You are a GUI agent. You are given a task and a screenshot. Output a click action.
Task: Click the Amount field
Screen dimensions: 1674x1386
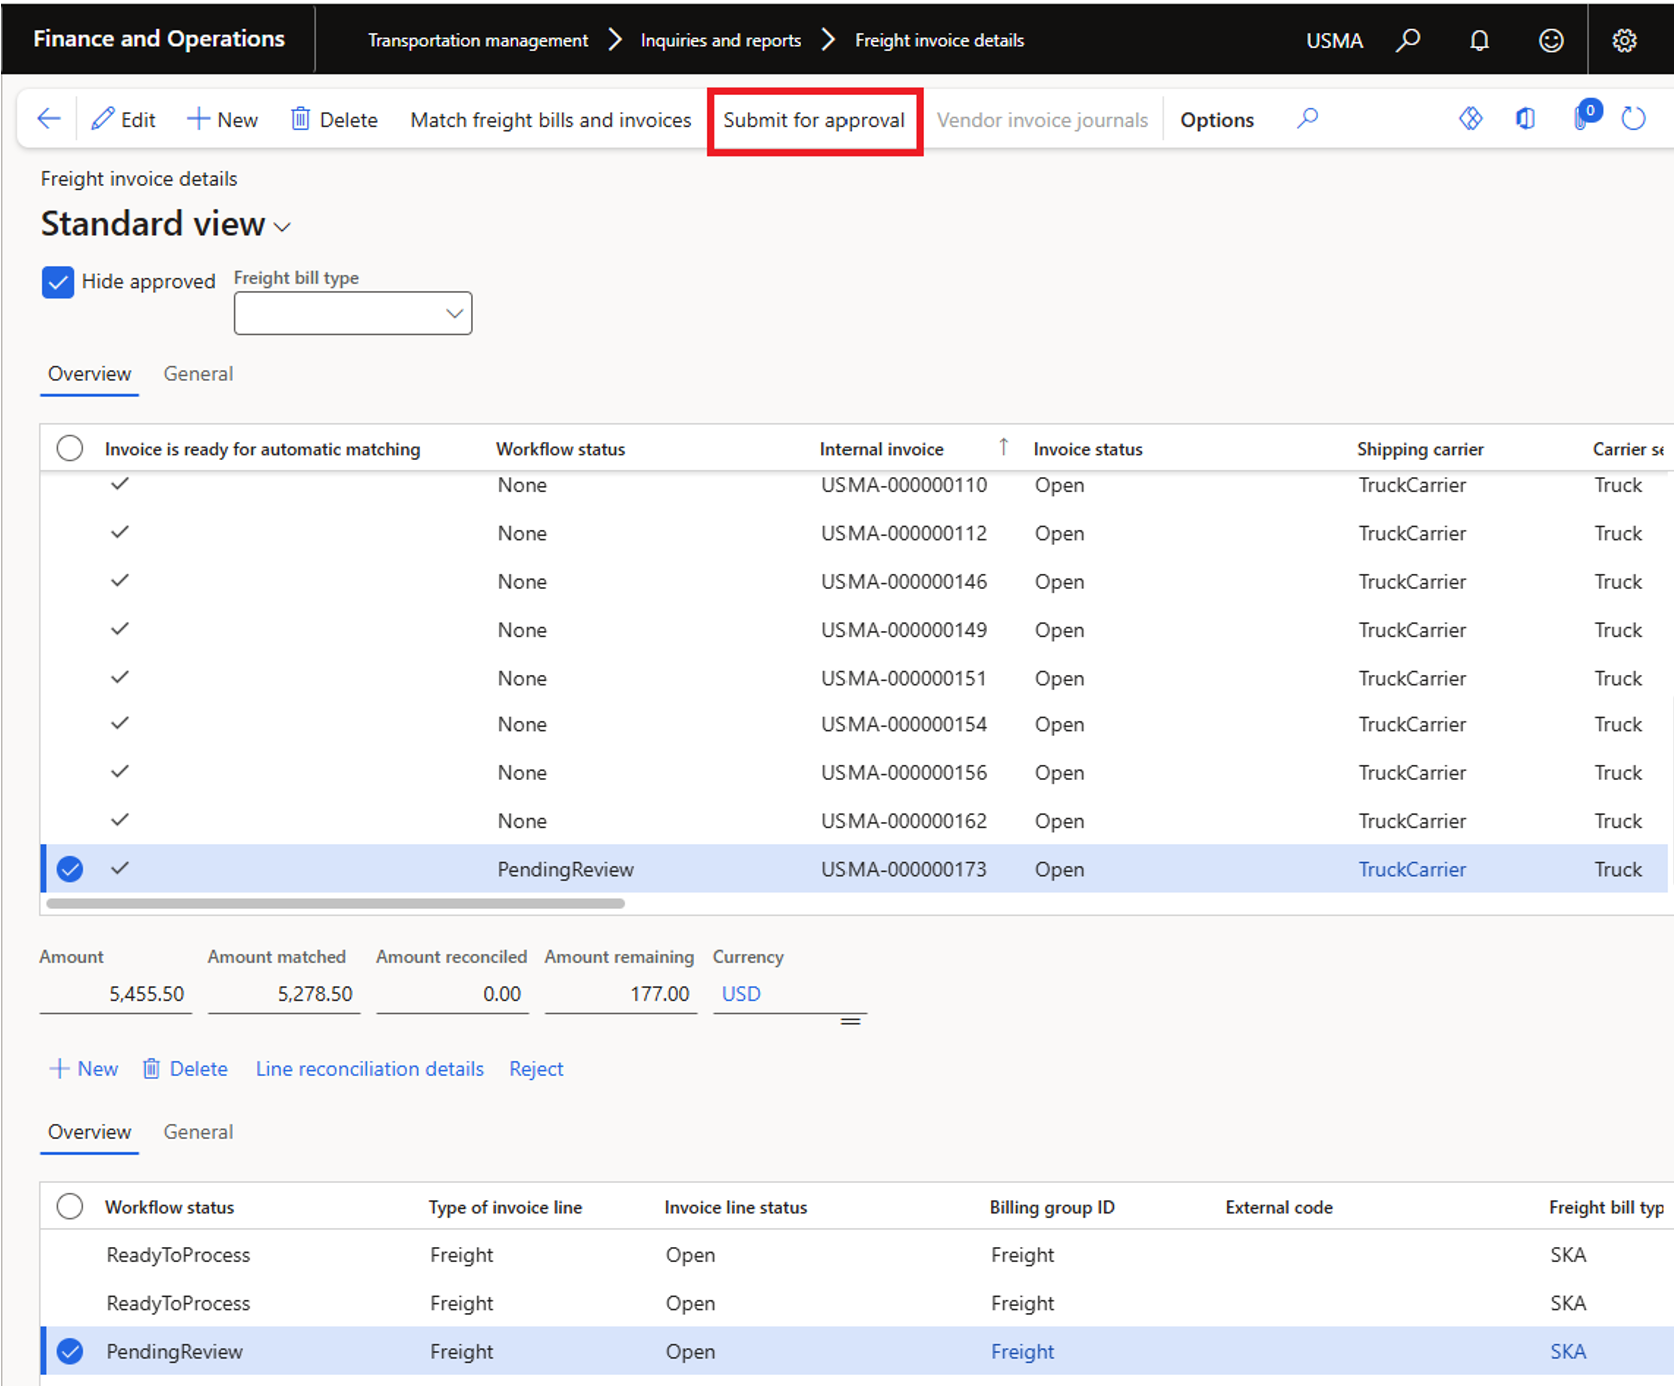tap(115, 994)
